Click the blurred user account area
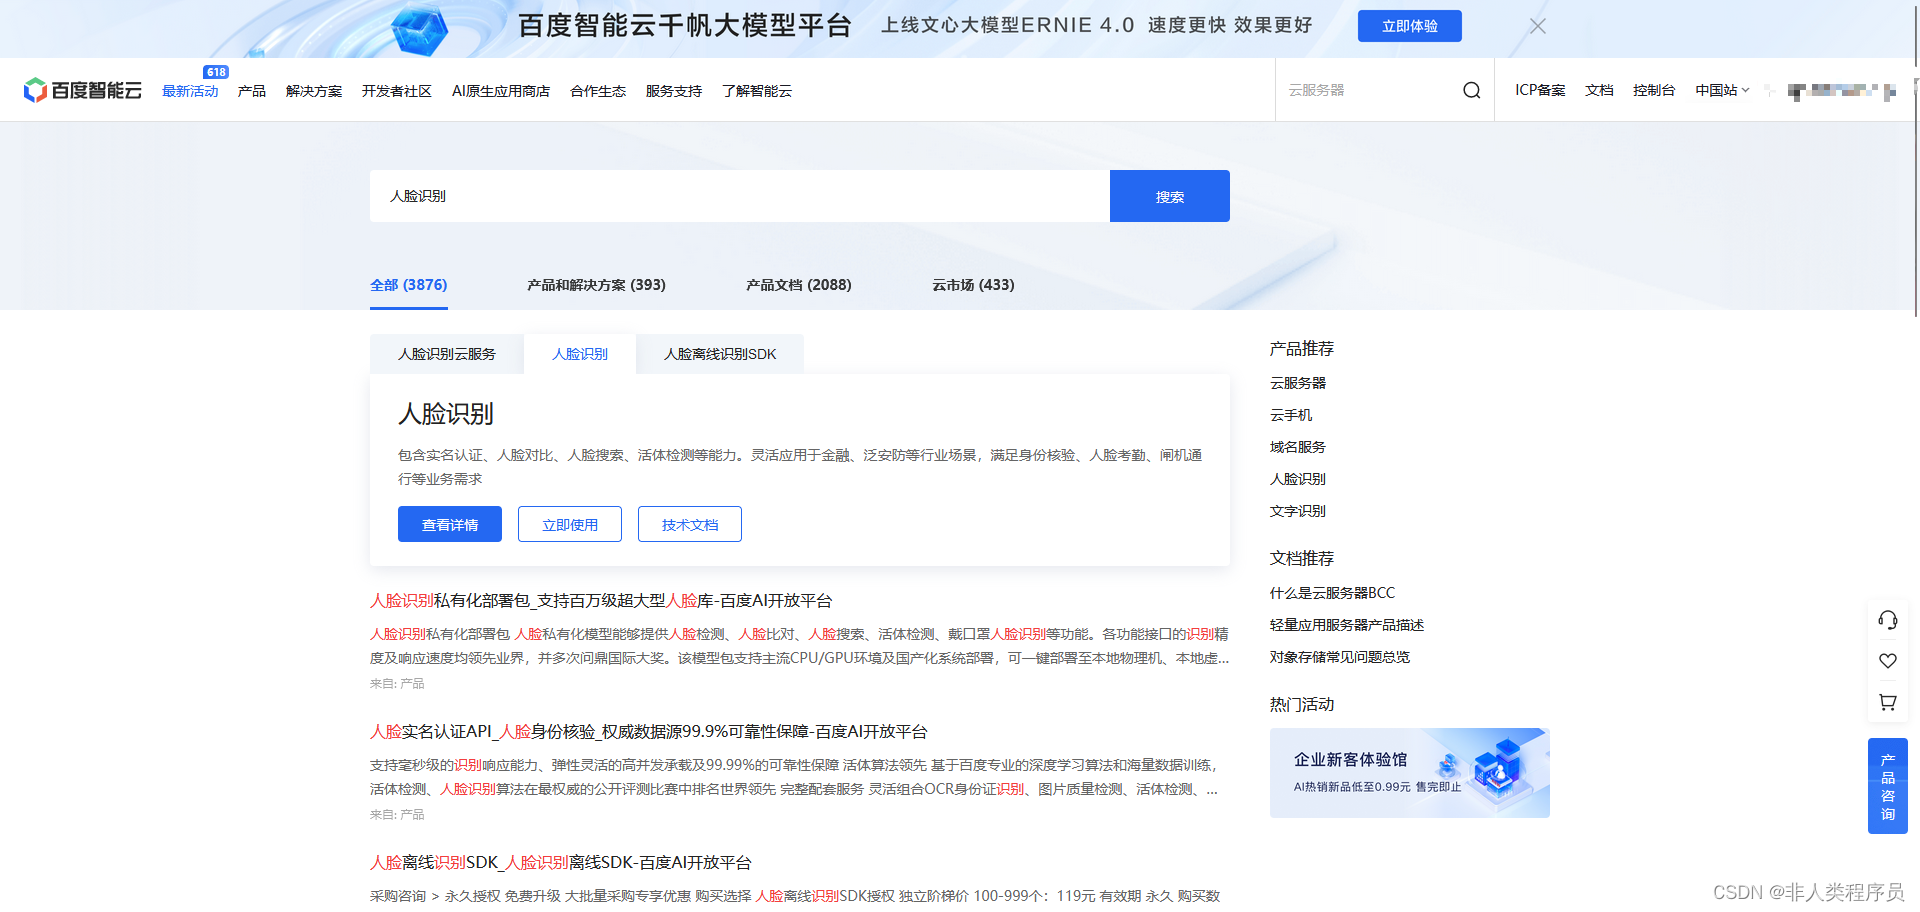Viewport: 1920px width, 912px height. coord(1841,91)
